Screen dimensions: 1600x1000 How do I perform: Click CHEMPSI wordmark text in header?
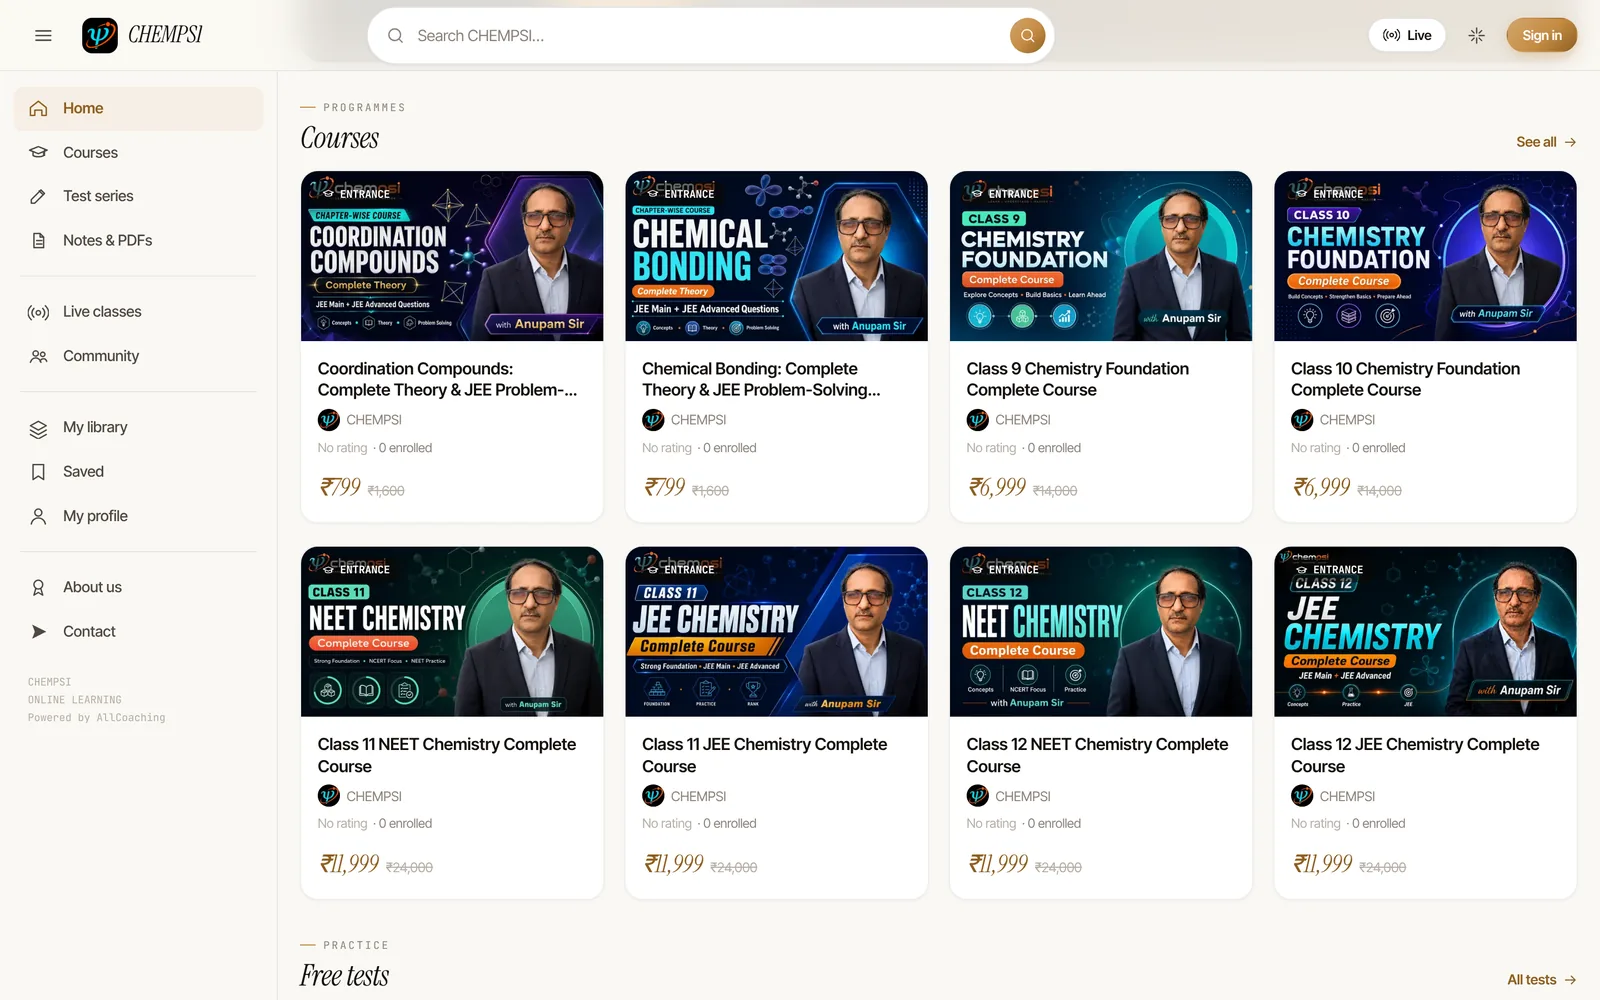point(165,36)
